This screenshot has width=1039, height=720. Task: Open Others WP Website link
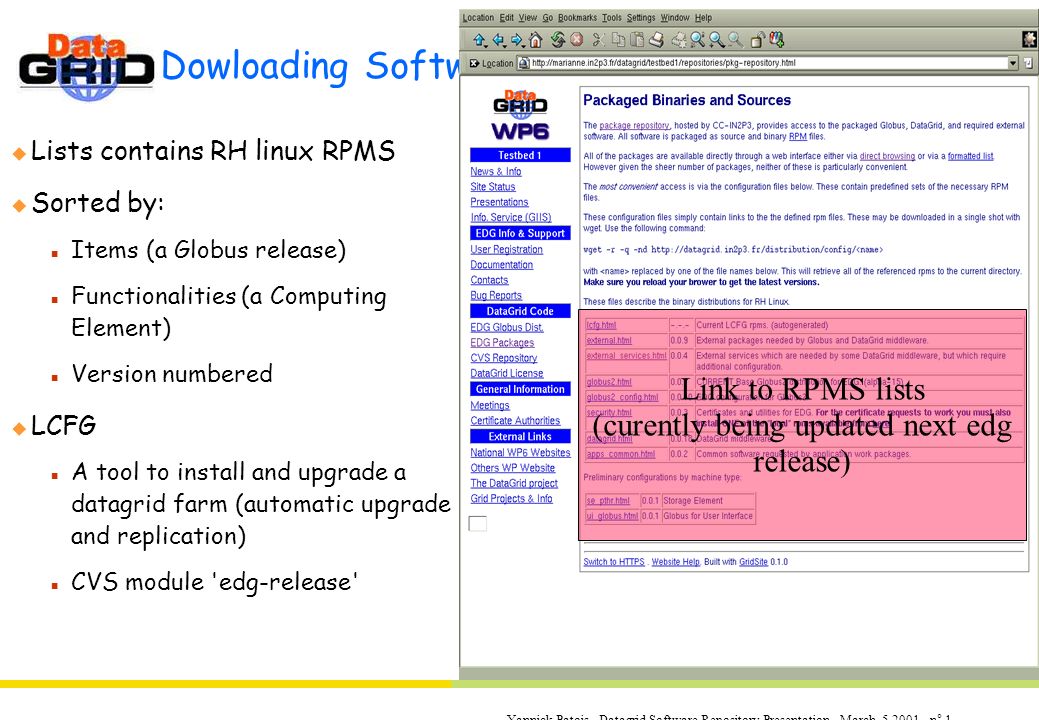click(x=513, y=468)
